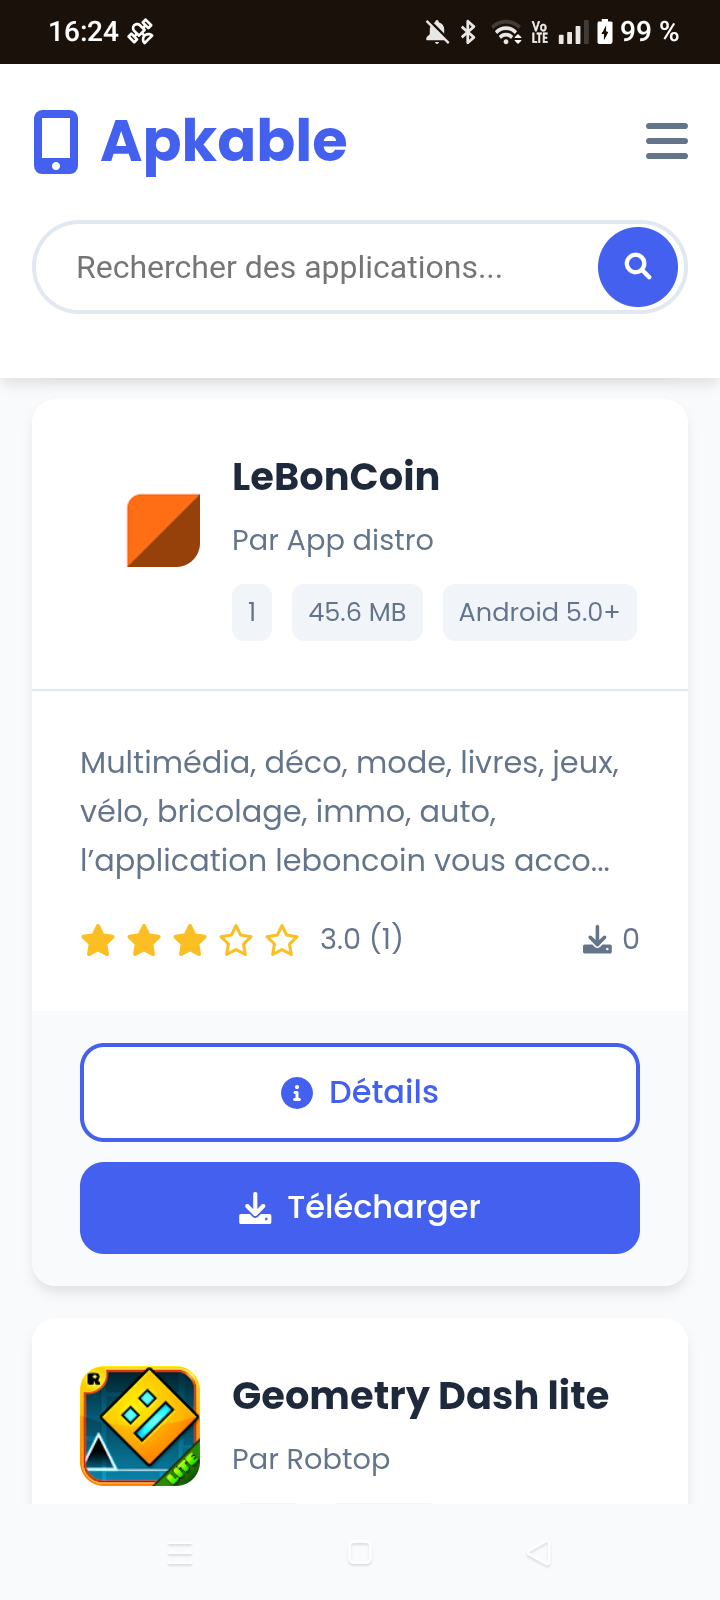Tap the Android back navigation button
Viewport: 720px width, 1600px height.
[x=539, y=1553]
